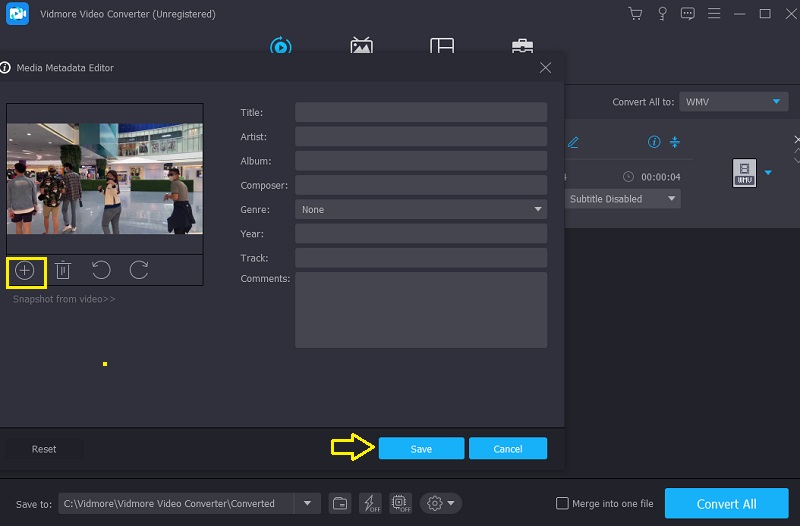Switch to the Toolbox tab
This screenshot has height=526, width=800.
click(x=522, y=47)
